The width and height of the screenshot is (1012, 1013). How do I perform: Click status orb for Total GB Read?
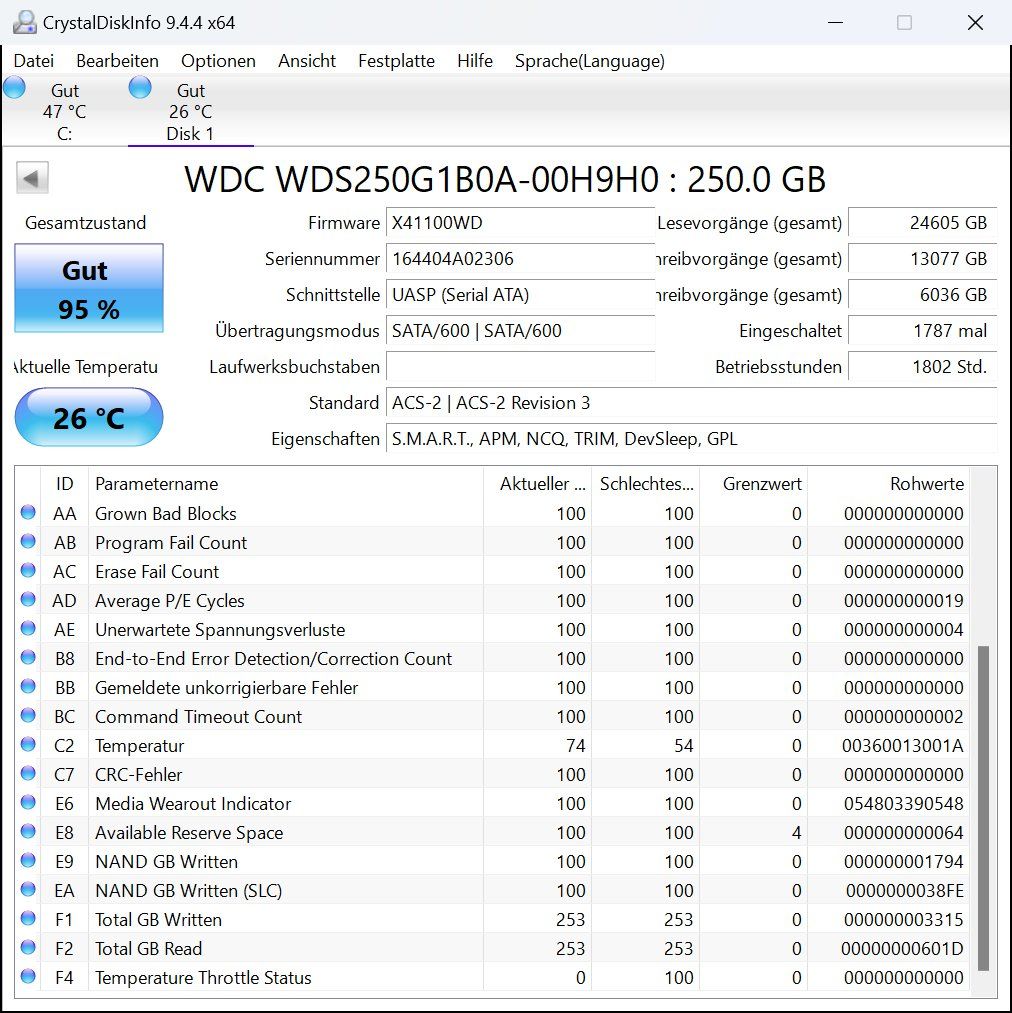point(28,948)
